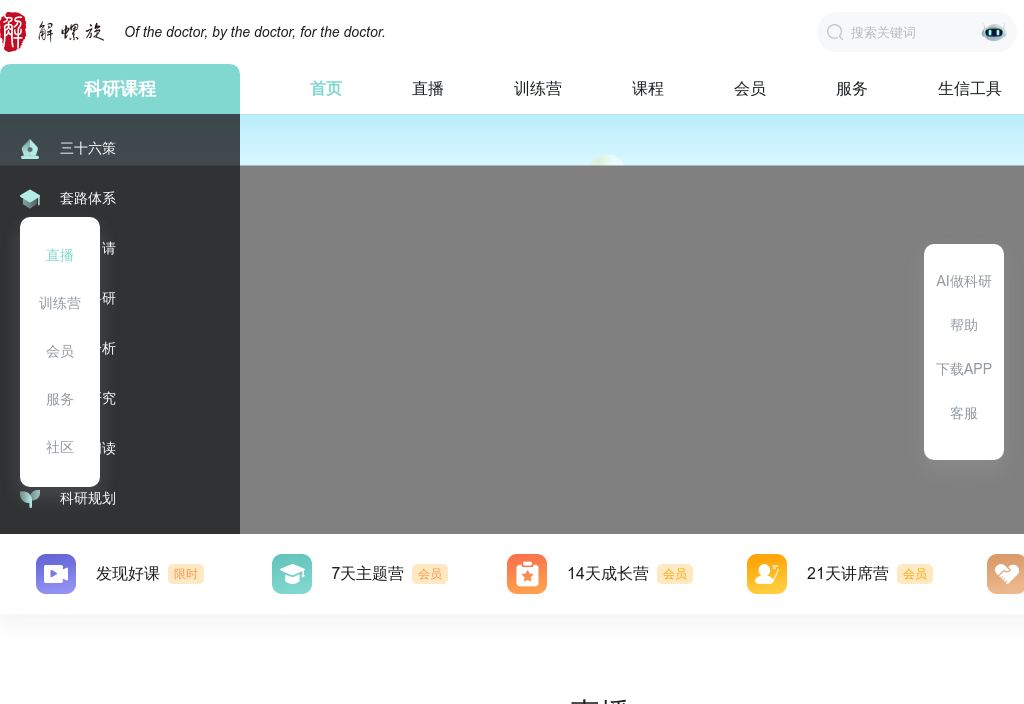Click the 限时 badge next to 发现好课
The width and height of the screenshot is (1024, 704).
pyautogui.click(x=186, y=574)
